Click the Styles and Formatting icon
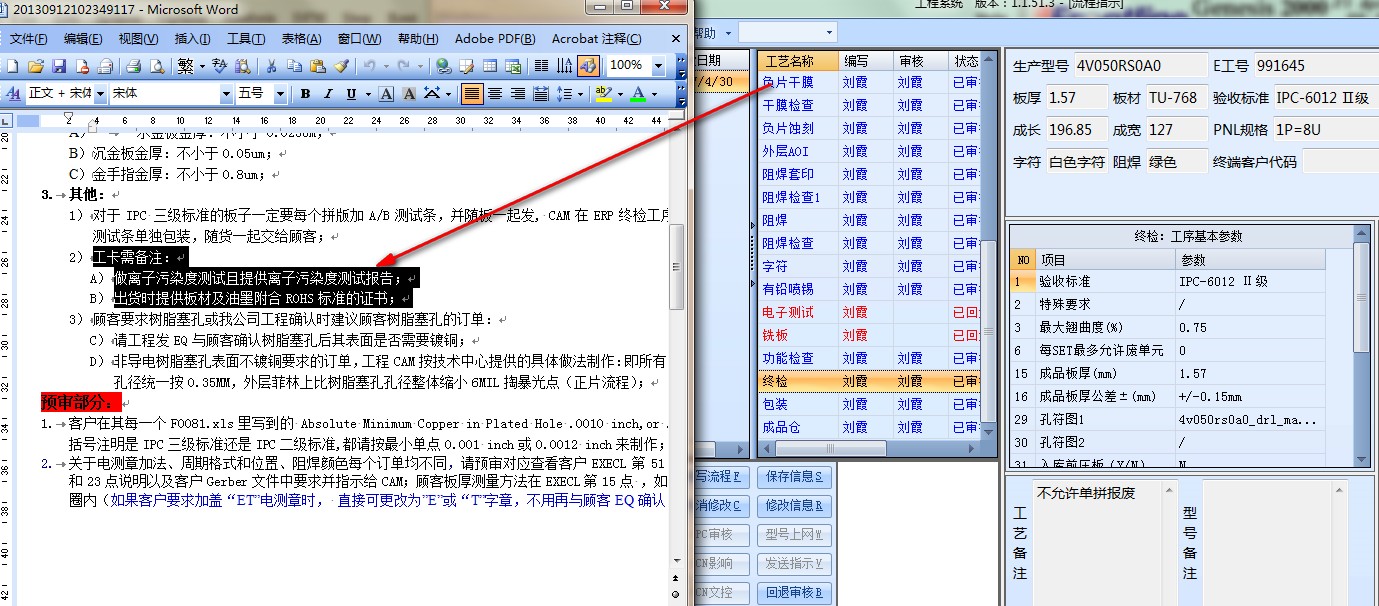Screen dimensions: 1379x606 pos(14,94)
